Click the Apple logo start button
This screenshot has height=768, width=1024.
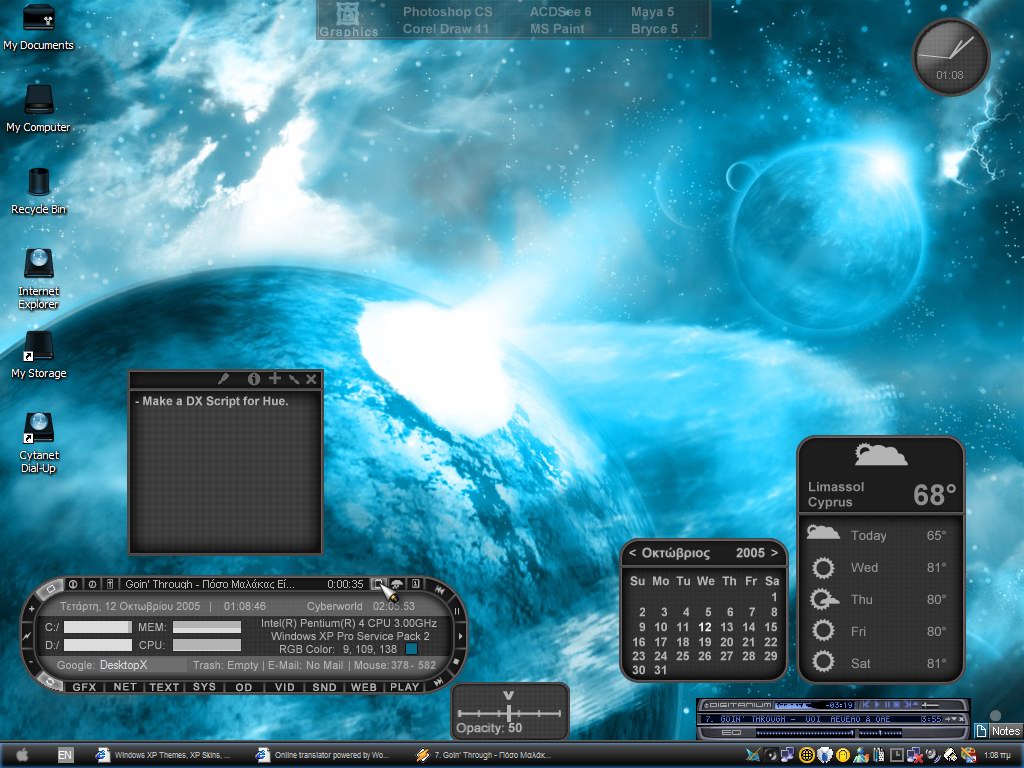(x=22, y=755)
